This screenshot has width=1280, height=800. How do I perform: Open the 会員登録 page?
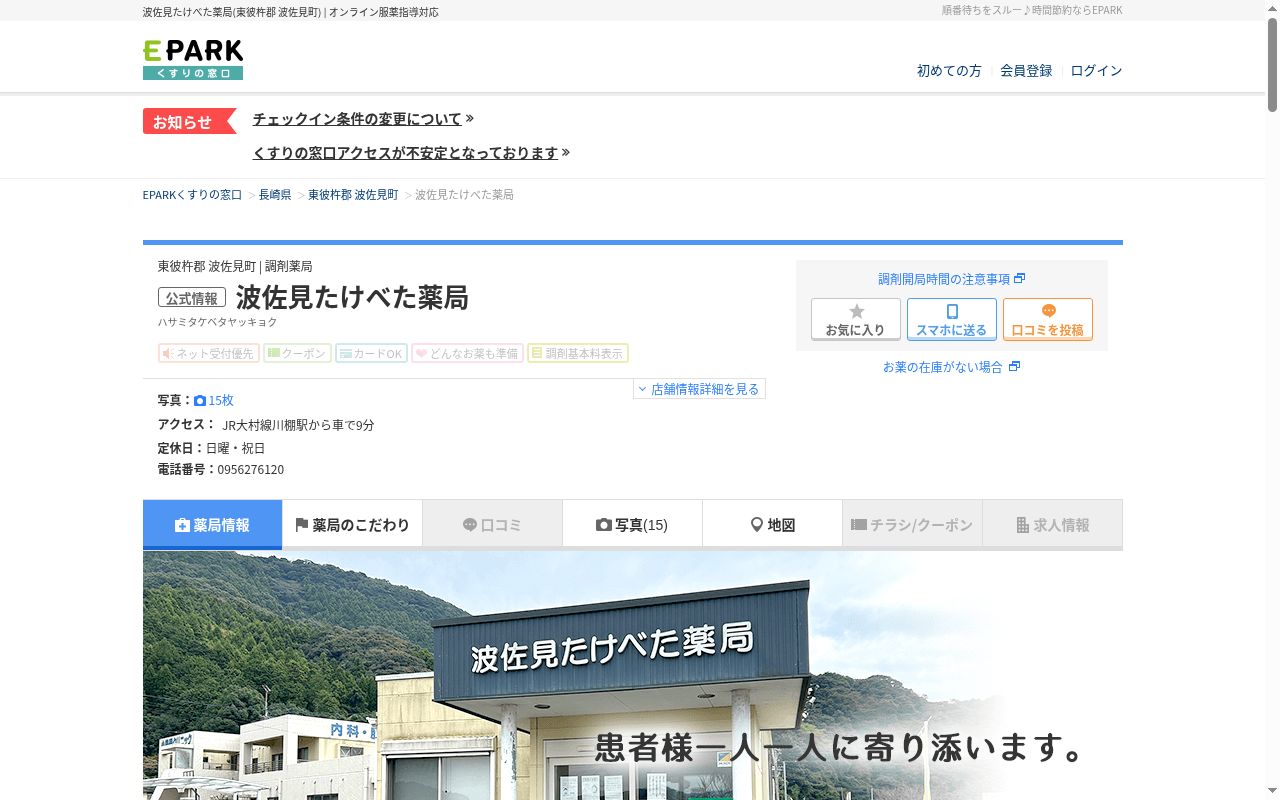pos(1026,71)
